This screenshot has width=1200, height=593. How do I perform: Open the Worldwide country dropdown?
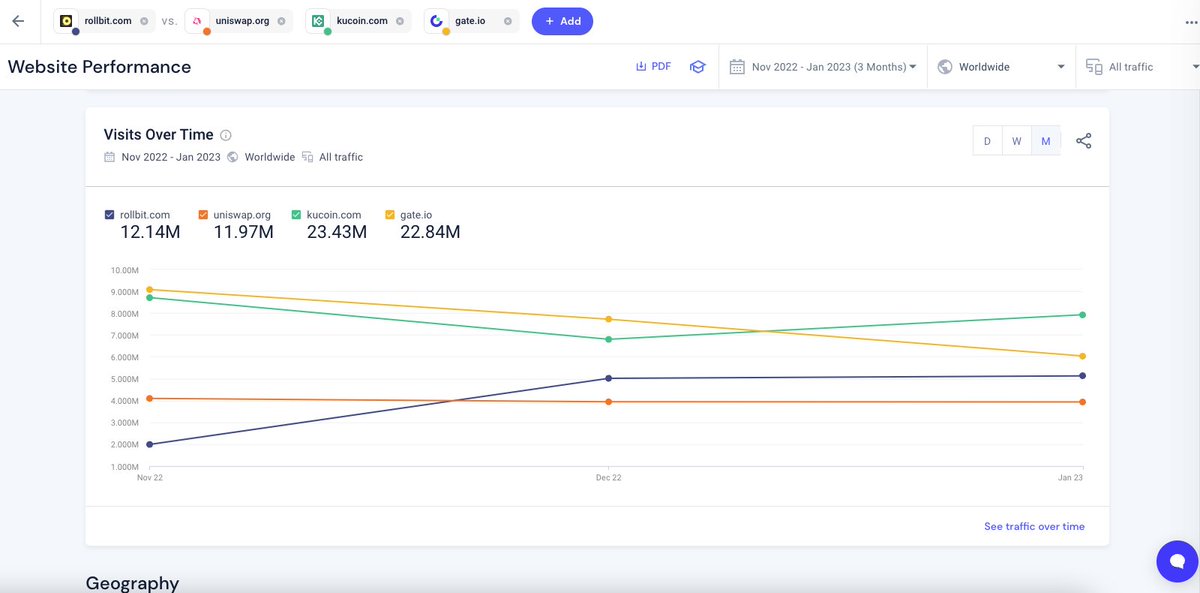click(x=1001, y=67)
